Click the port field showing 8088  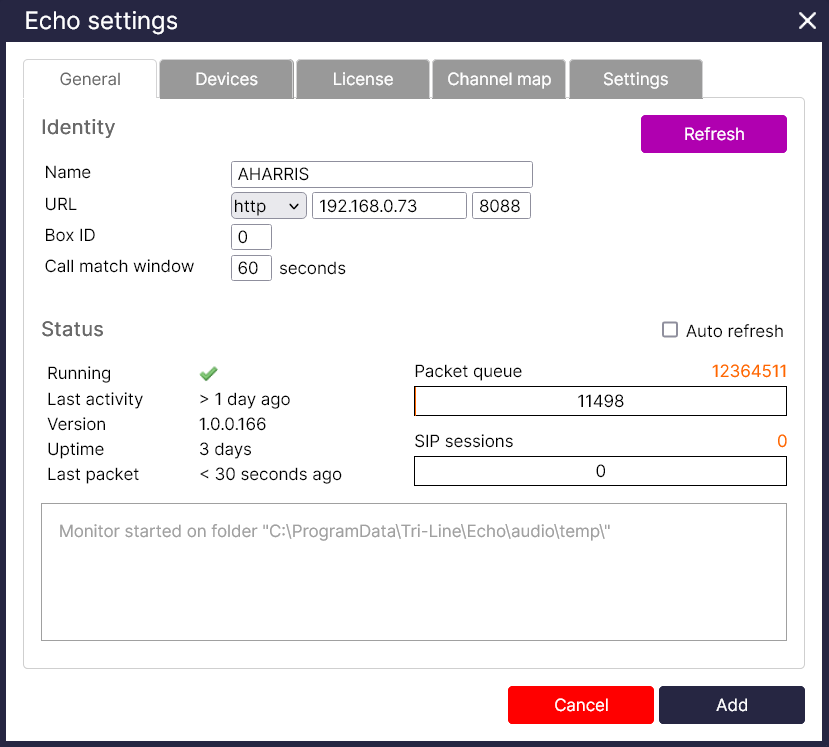(x=501, y=206)
